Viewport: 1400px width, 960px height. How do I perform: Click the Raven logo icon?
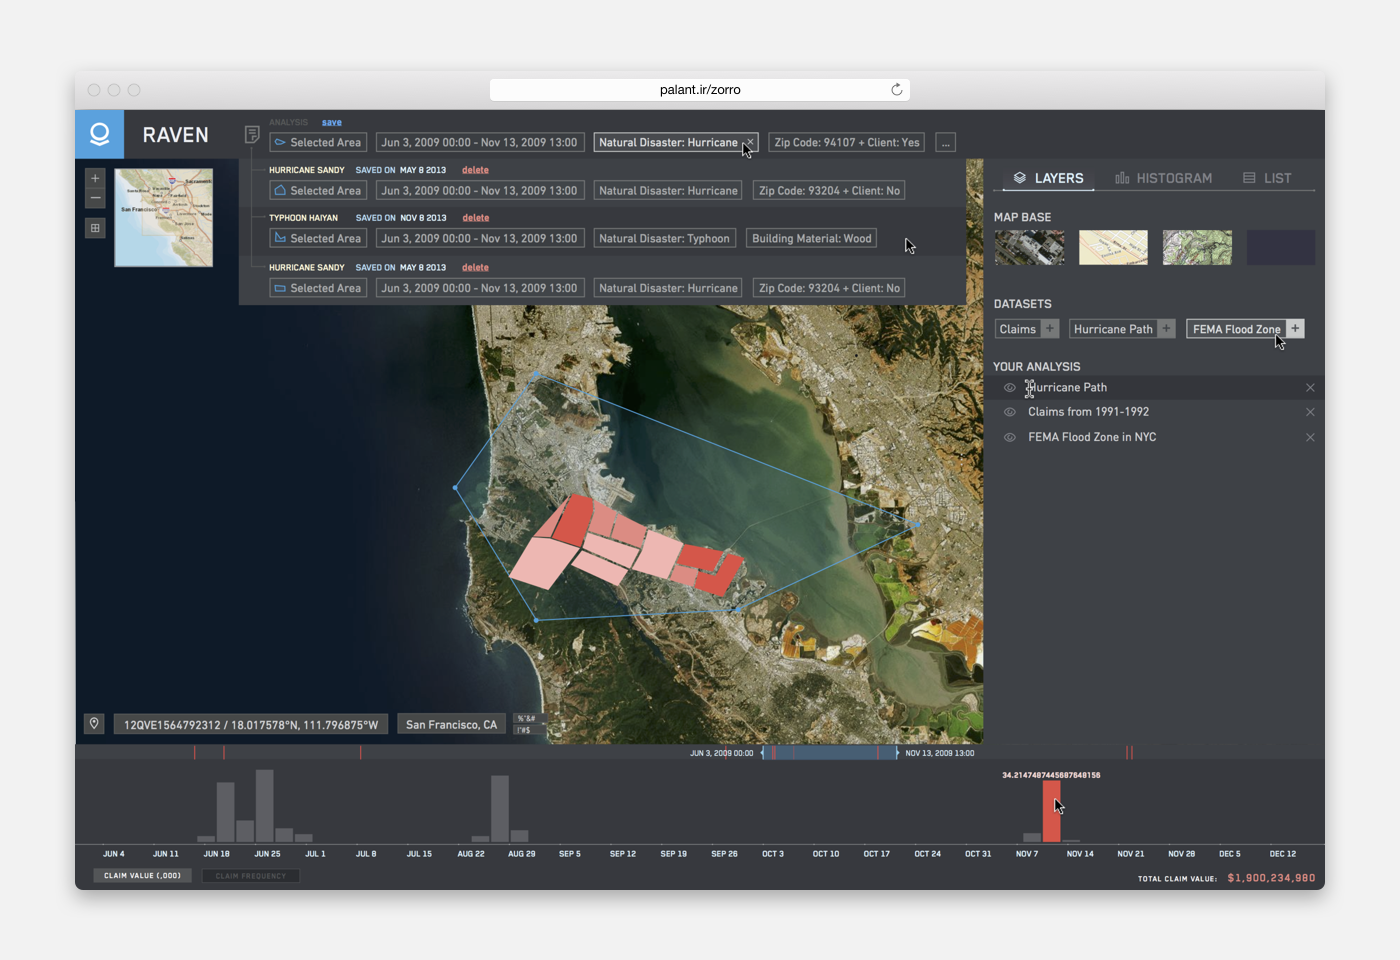point(99,134)
